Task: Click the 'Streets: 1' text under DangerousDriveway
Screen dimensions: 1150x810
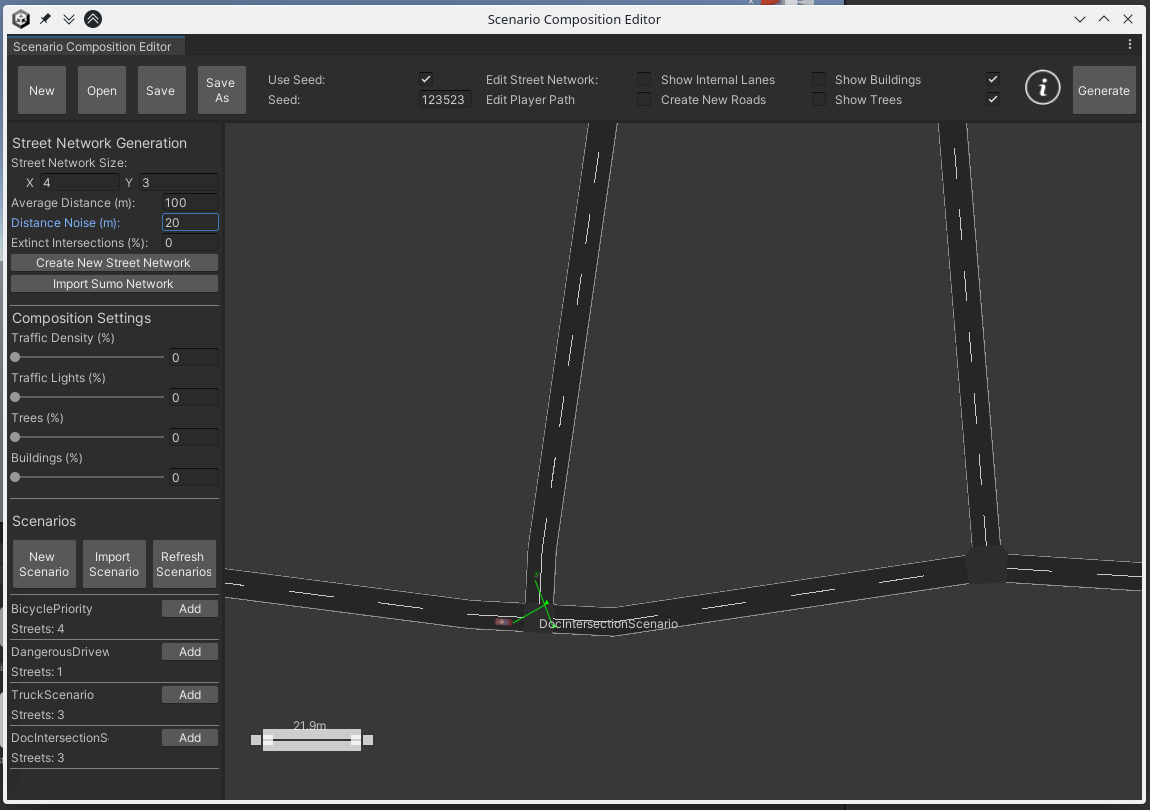Action: click(x=37, y=671)
